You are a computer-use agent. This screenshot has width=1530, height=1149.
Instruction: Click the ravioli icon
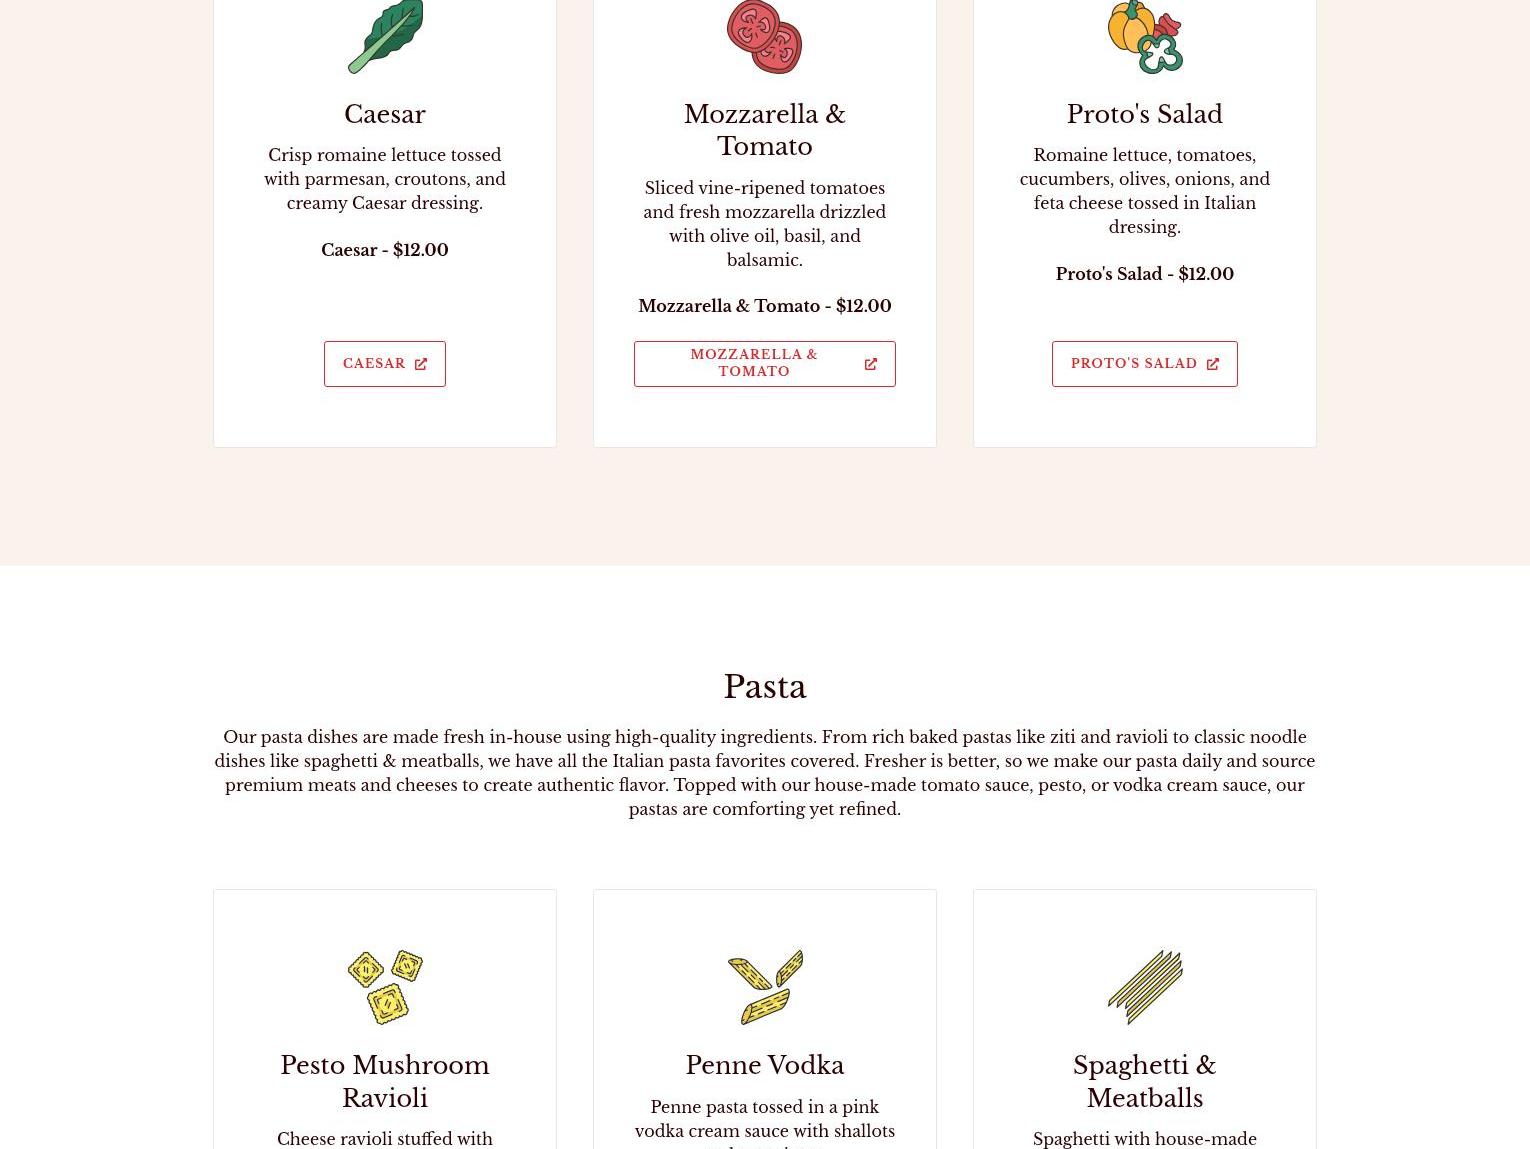pos(385,987)
